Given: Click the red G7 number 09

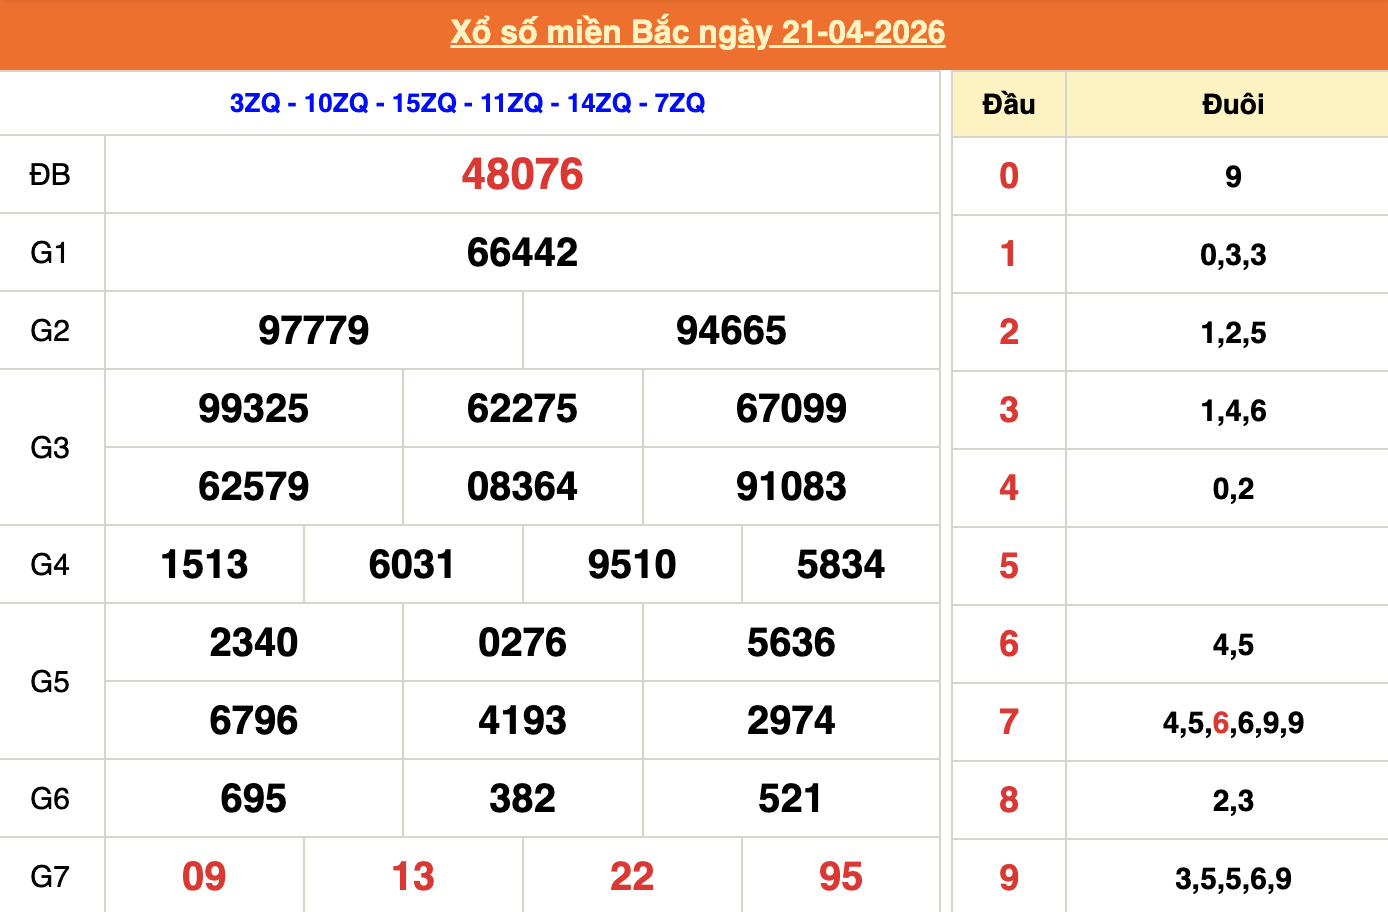Looking at the screenshot, I should (x=204, y=877).
